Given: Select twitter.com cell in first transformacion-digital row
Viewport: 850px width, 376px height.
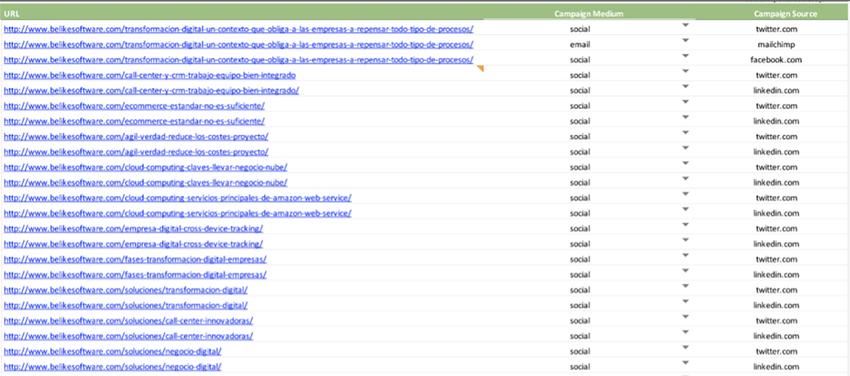Looking at the screenshot, I should pos(776,29).
